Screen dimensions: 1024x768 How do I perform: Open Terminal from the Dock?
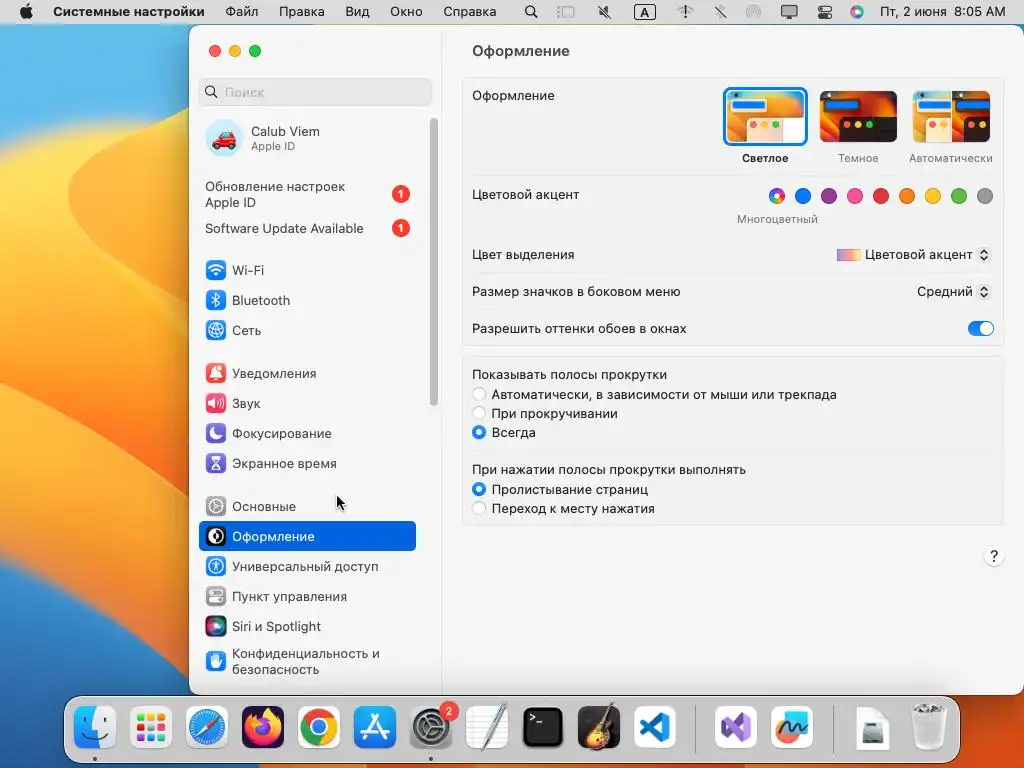tap(543, 727)
